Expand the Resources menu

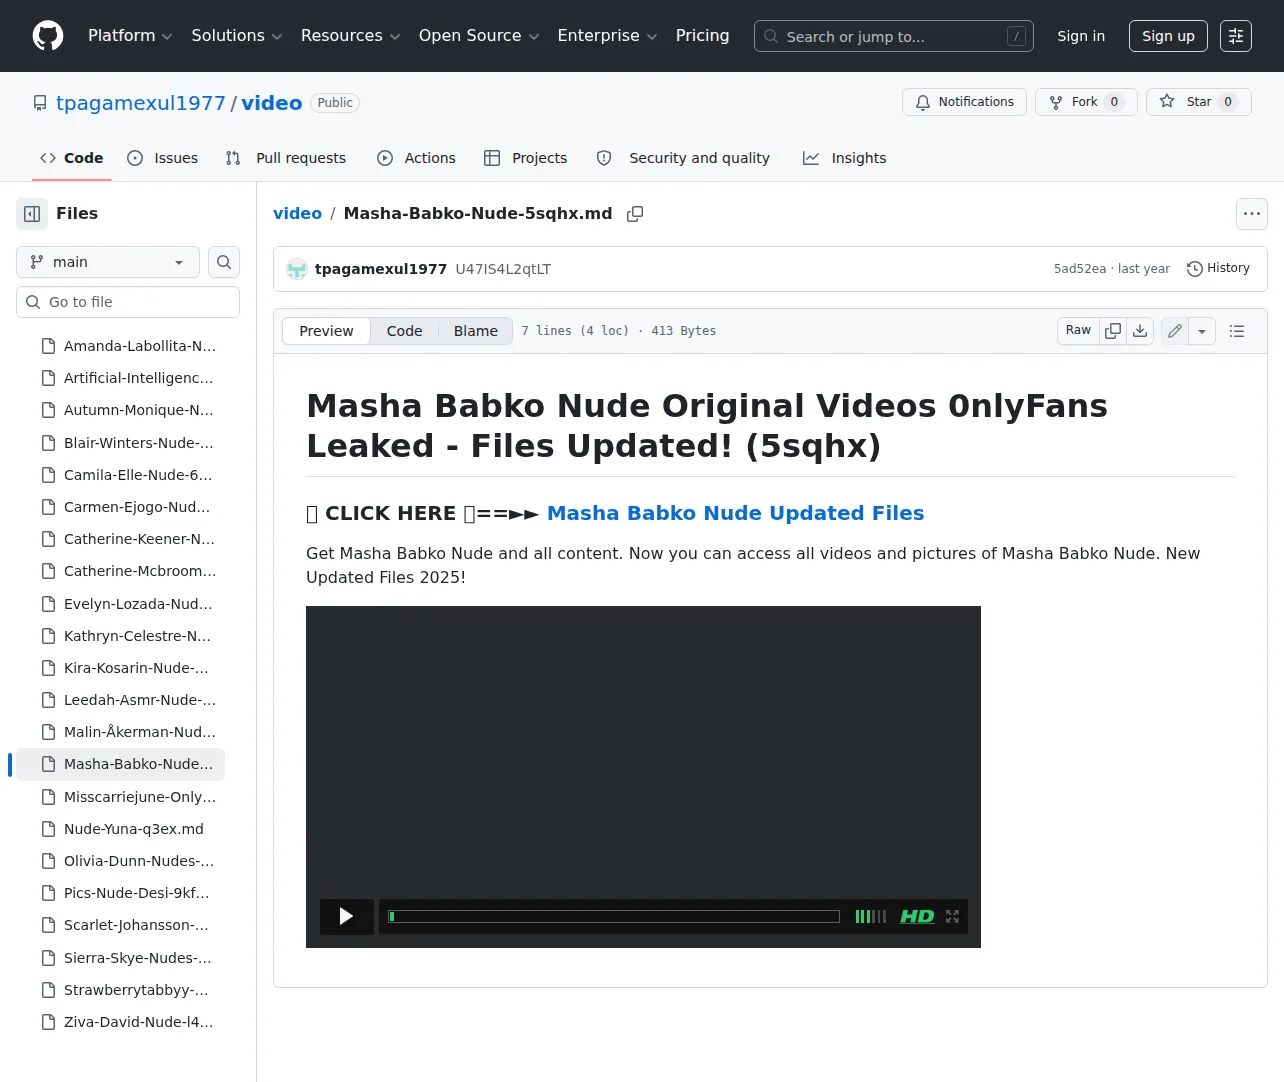tap(350, 36)
